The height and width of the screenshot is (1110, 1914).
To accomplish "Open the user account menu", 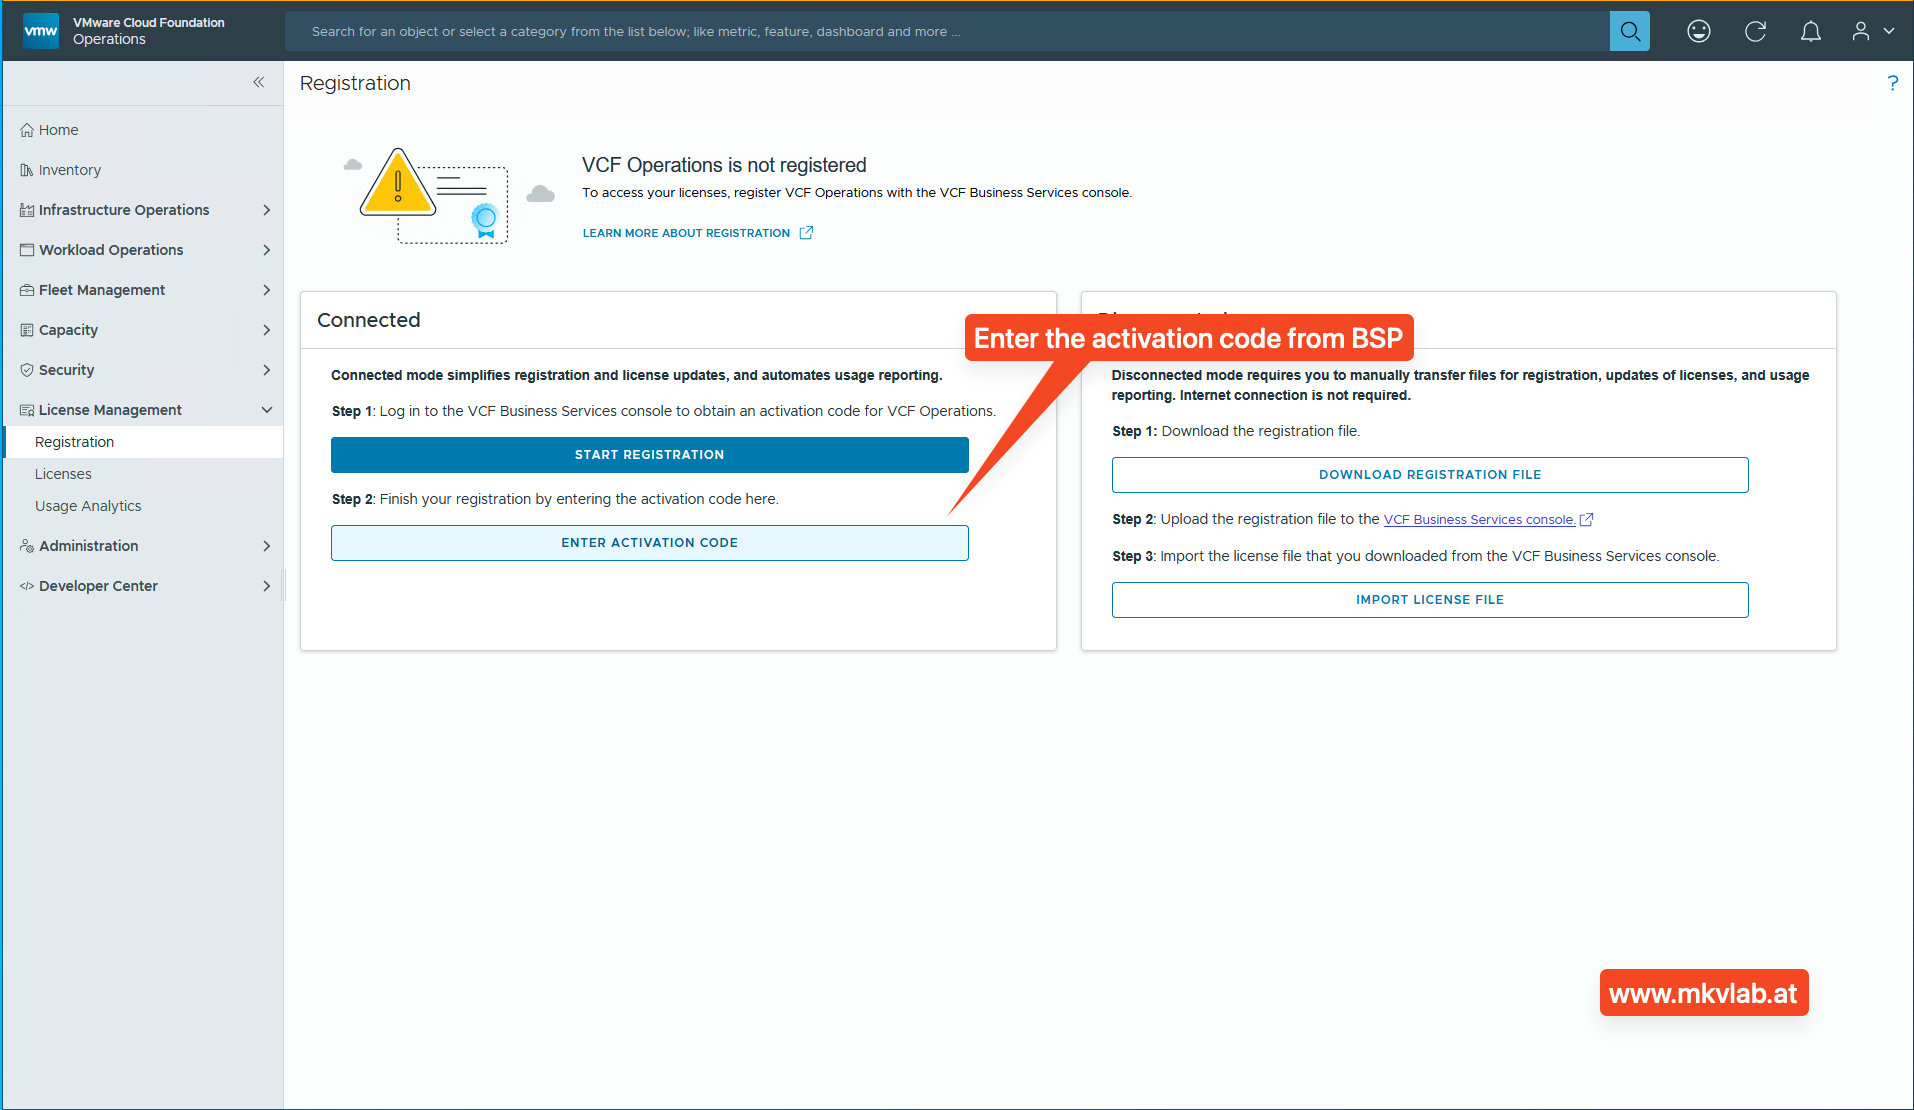I will (x=1872, y=31).
